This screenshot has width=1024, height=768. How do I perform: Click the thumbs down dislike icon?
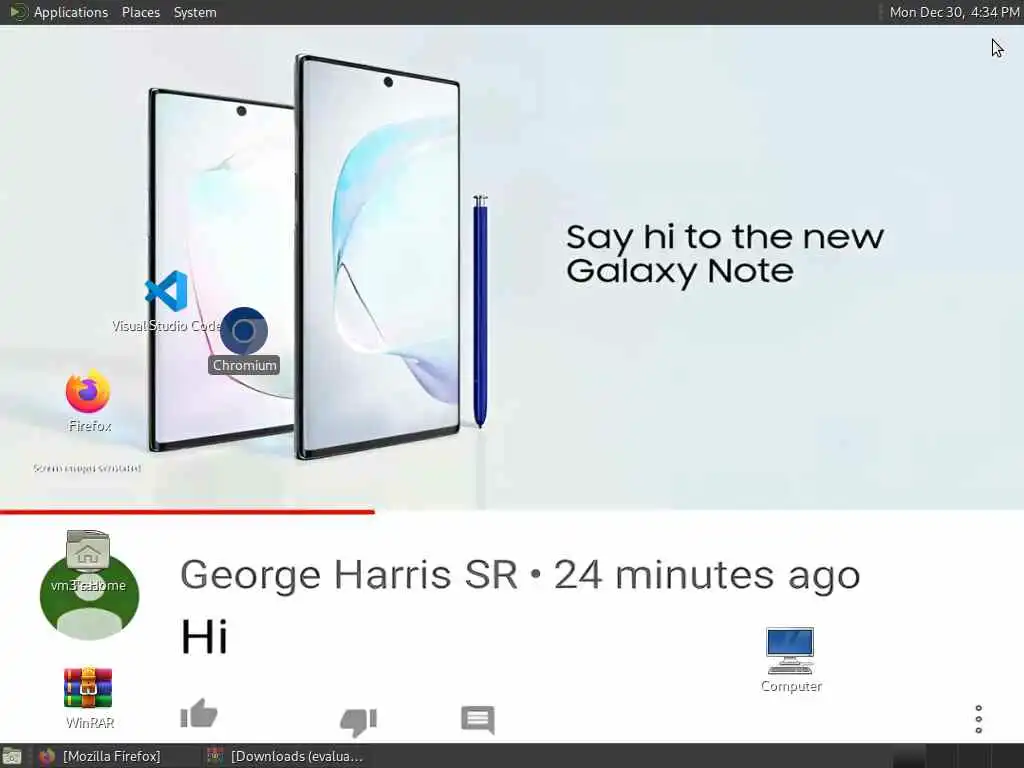click(x=359, y=722)
